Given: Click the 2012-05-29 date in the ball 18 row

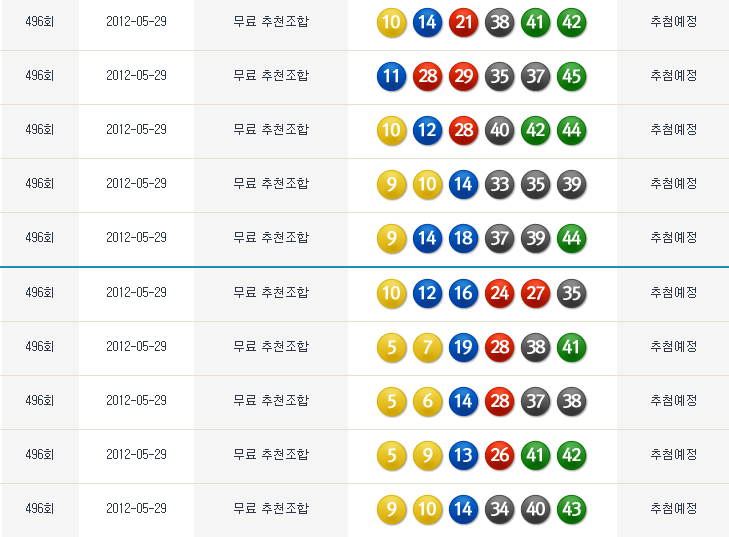Looking at the screenshot, I should click(136, 237).
